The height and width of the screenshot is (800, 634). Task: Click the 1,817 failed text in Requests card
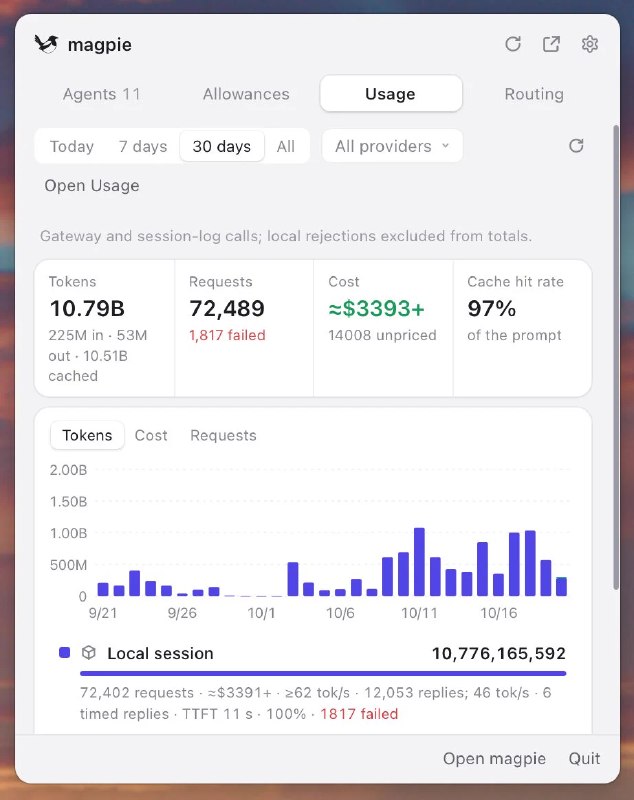tap(227, 335)
